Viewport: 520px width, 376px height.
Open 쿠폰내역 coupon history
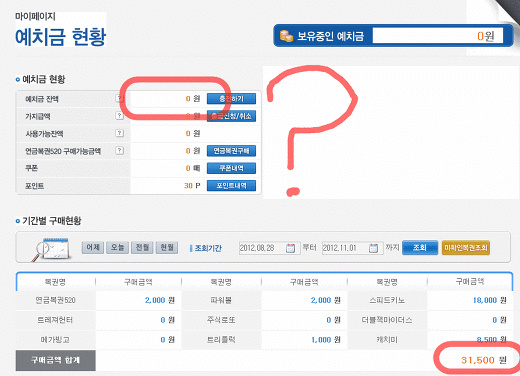coord(231,168)
